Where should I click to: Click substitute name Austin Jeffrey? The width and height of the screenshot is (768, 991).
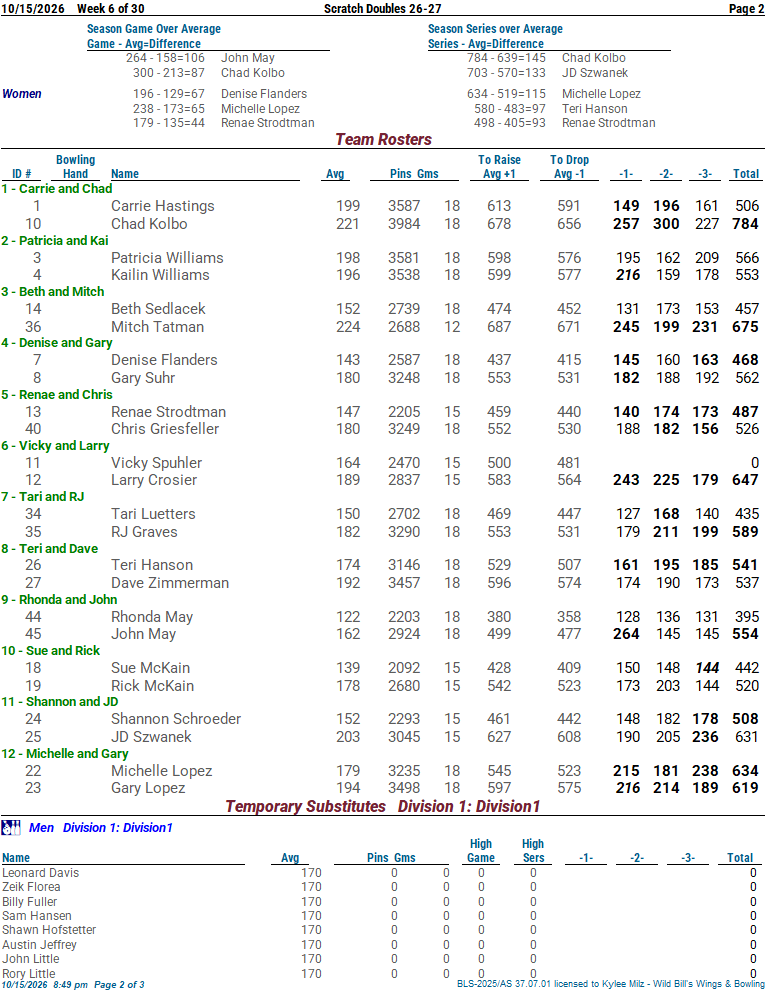39,945
